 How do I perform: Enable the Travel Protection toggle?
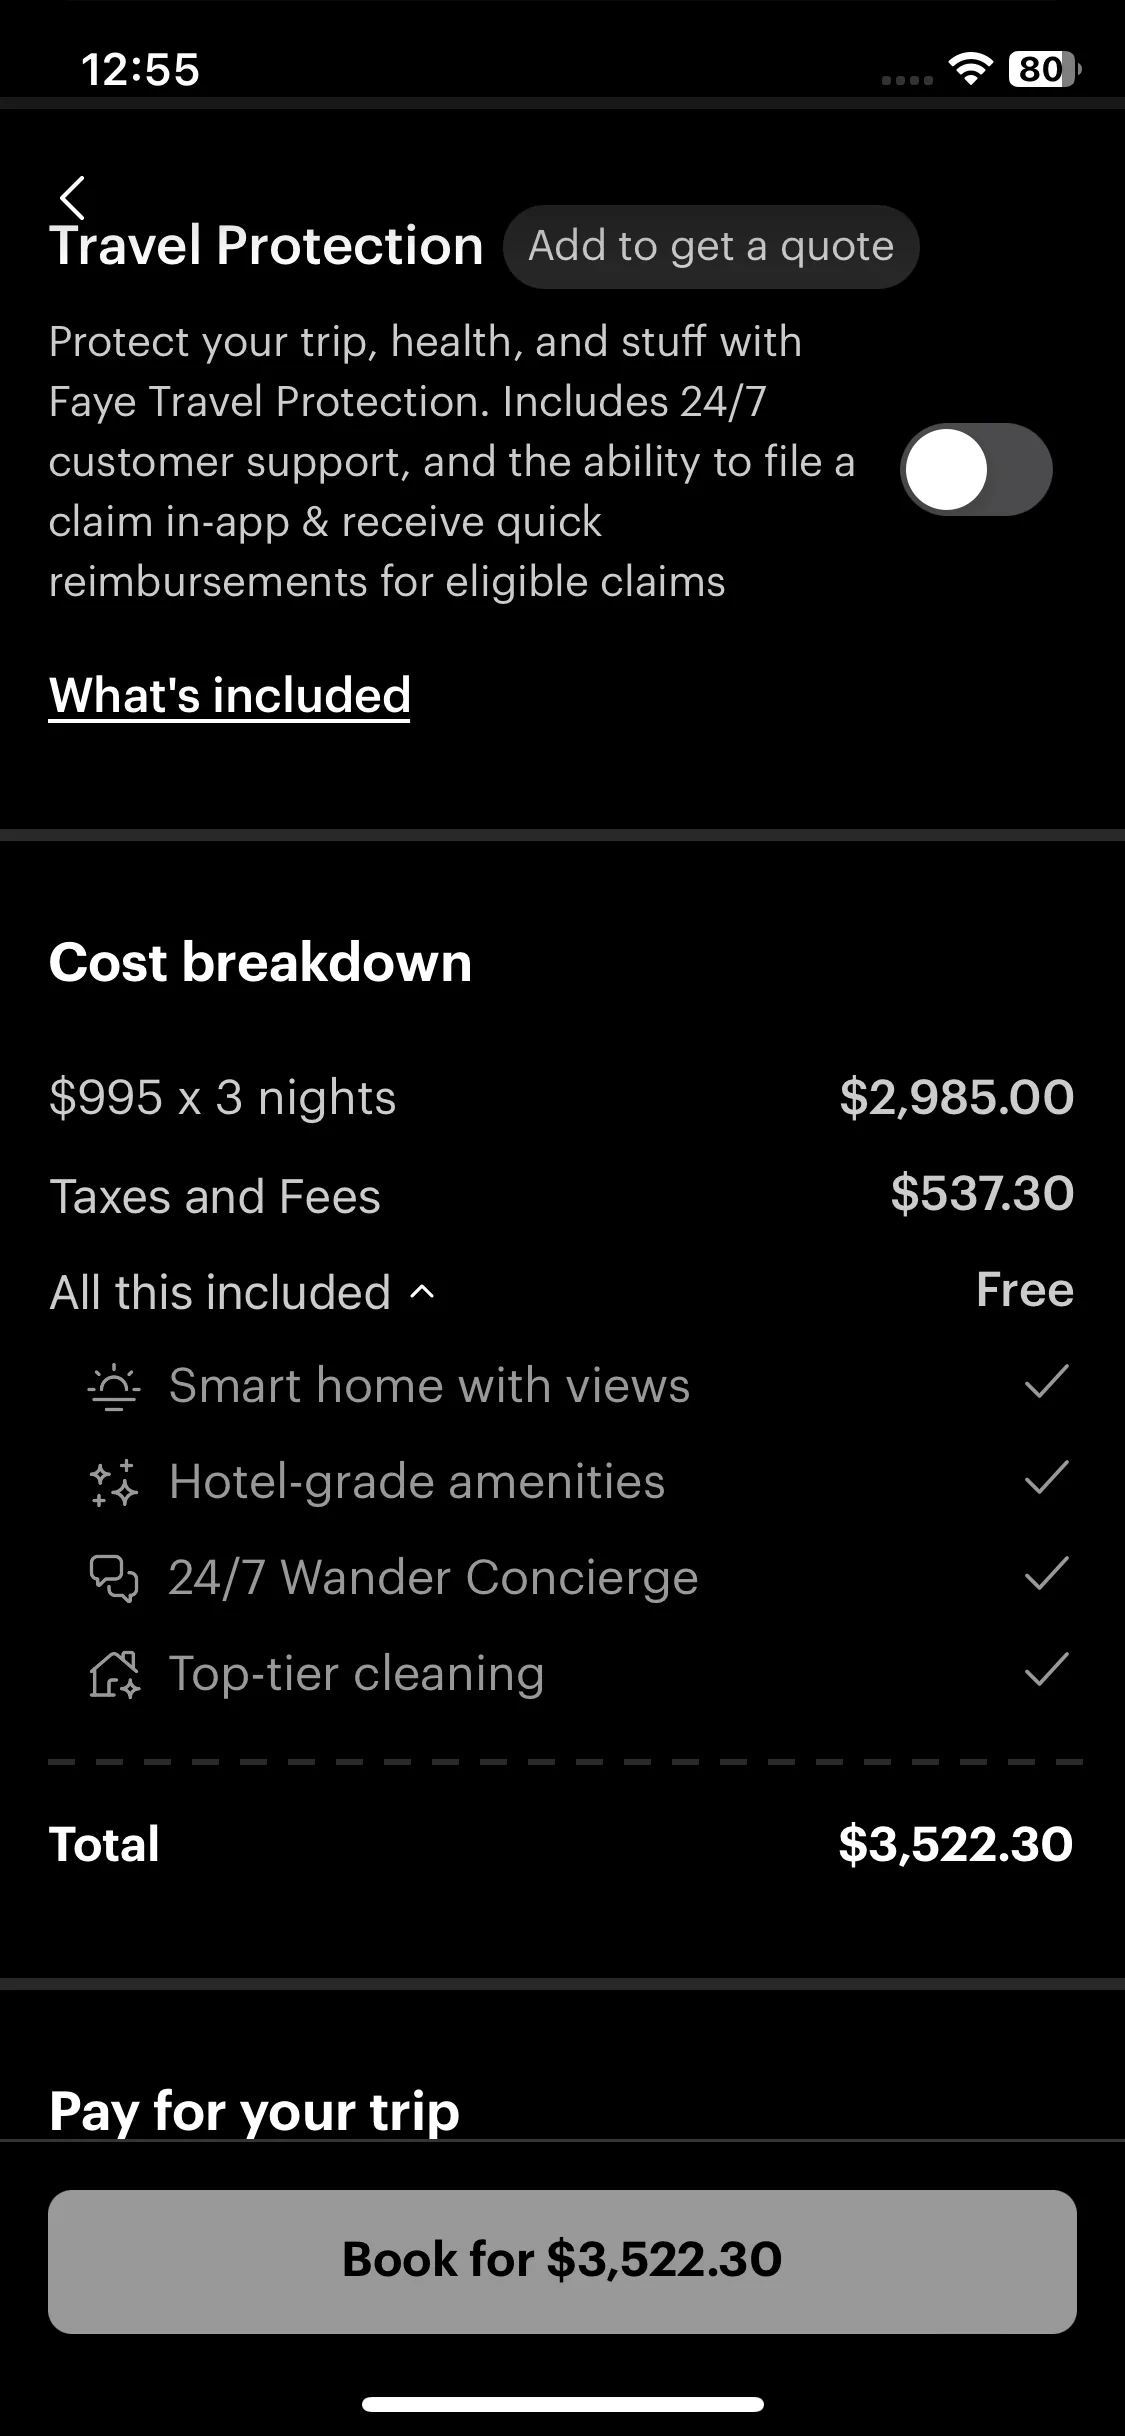pyautogui.click(x=976, y=469)
